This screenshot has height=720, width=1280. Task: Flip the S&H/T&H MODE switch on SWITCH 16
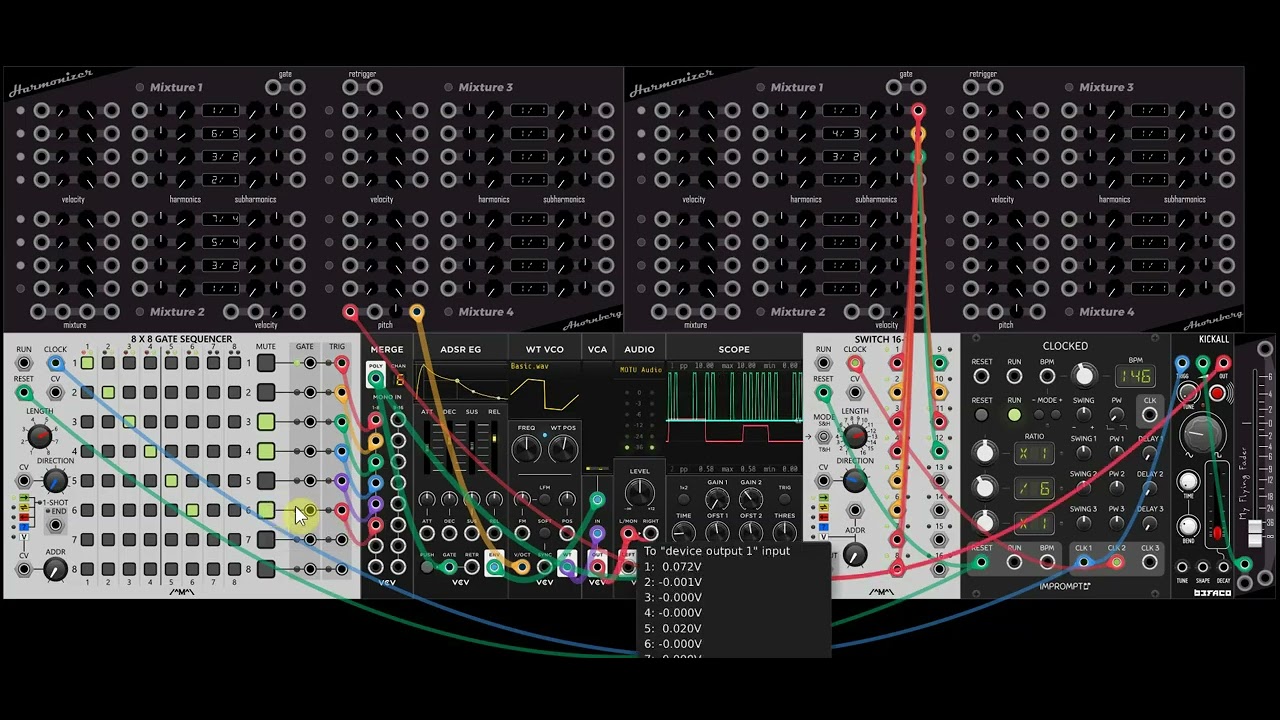click(824, 435)
